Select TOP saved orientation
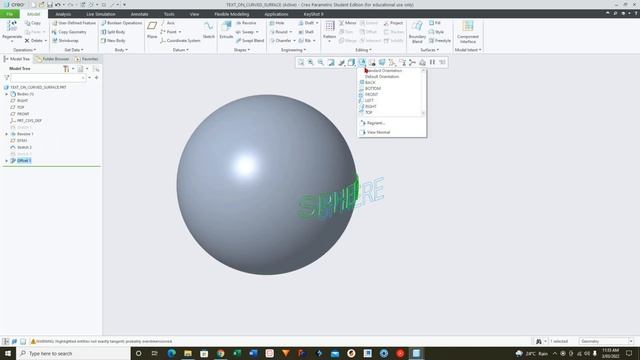The width and height of the screenshot is (640, 360). 369,113
